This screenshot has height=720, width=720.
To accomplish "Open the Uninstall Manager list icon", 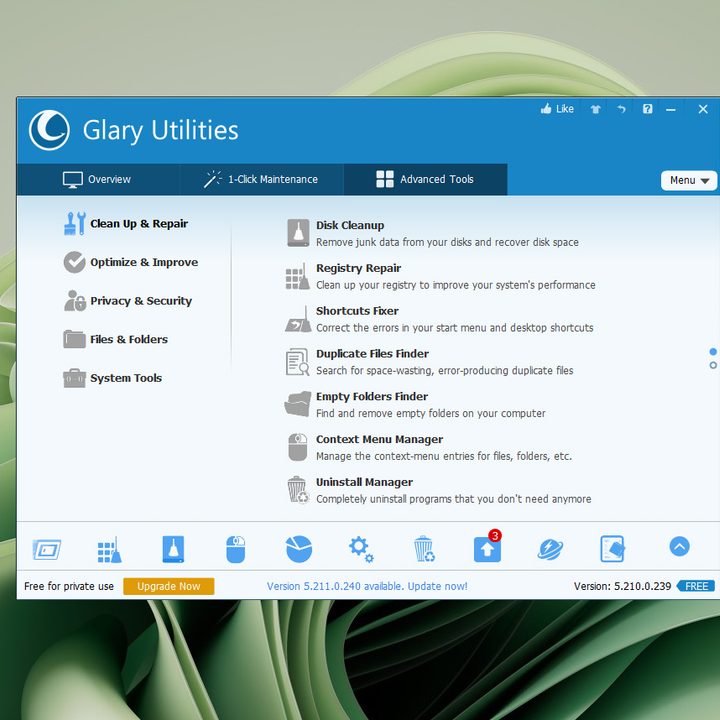I will click(x=298, y=489).
